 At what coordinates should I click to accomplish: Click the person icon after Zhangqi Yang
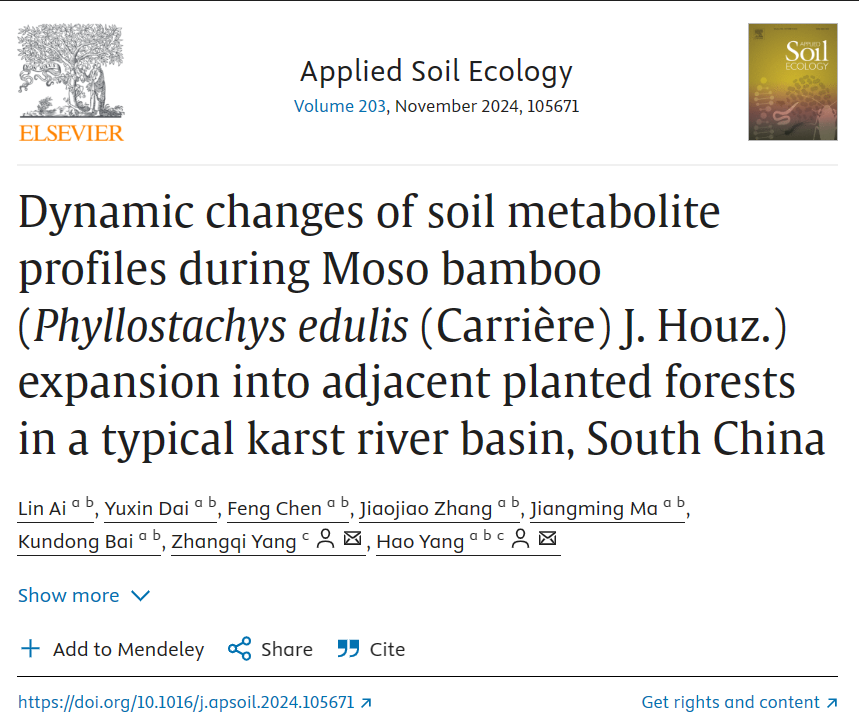point(325,540)
